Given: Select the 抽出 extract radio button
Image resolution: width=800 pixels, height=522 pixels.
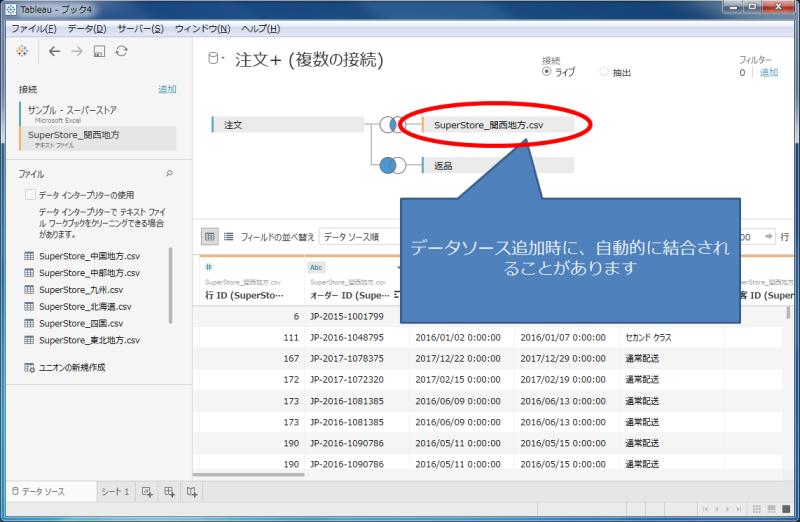Looking at the screenshot, I should click(x=604, y=72).
